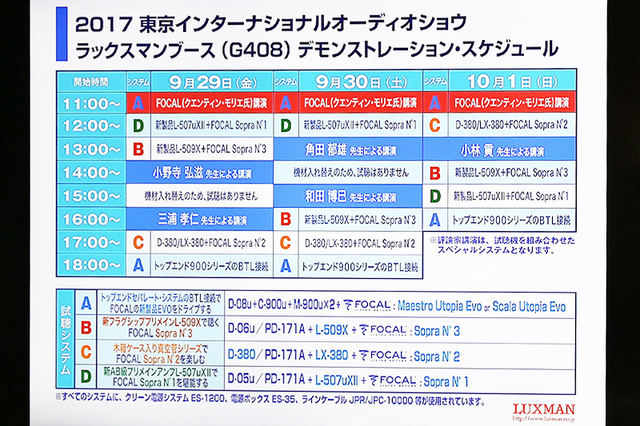The width and height of the screenshot is (640, 426).
Task: Click '新製品L-509X+FOCAL Sopra N°3' in 9月30日 16:00 row
Action: click(x=360, y=220)
